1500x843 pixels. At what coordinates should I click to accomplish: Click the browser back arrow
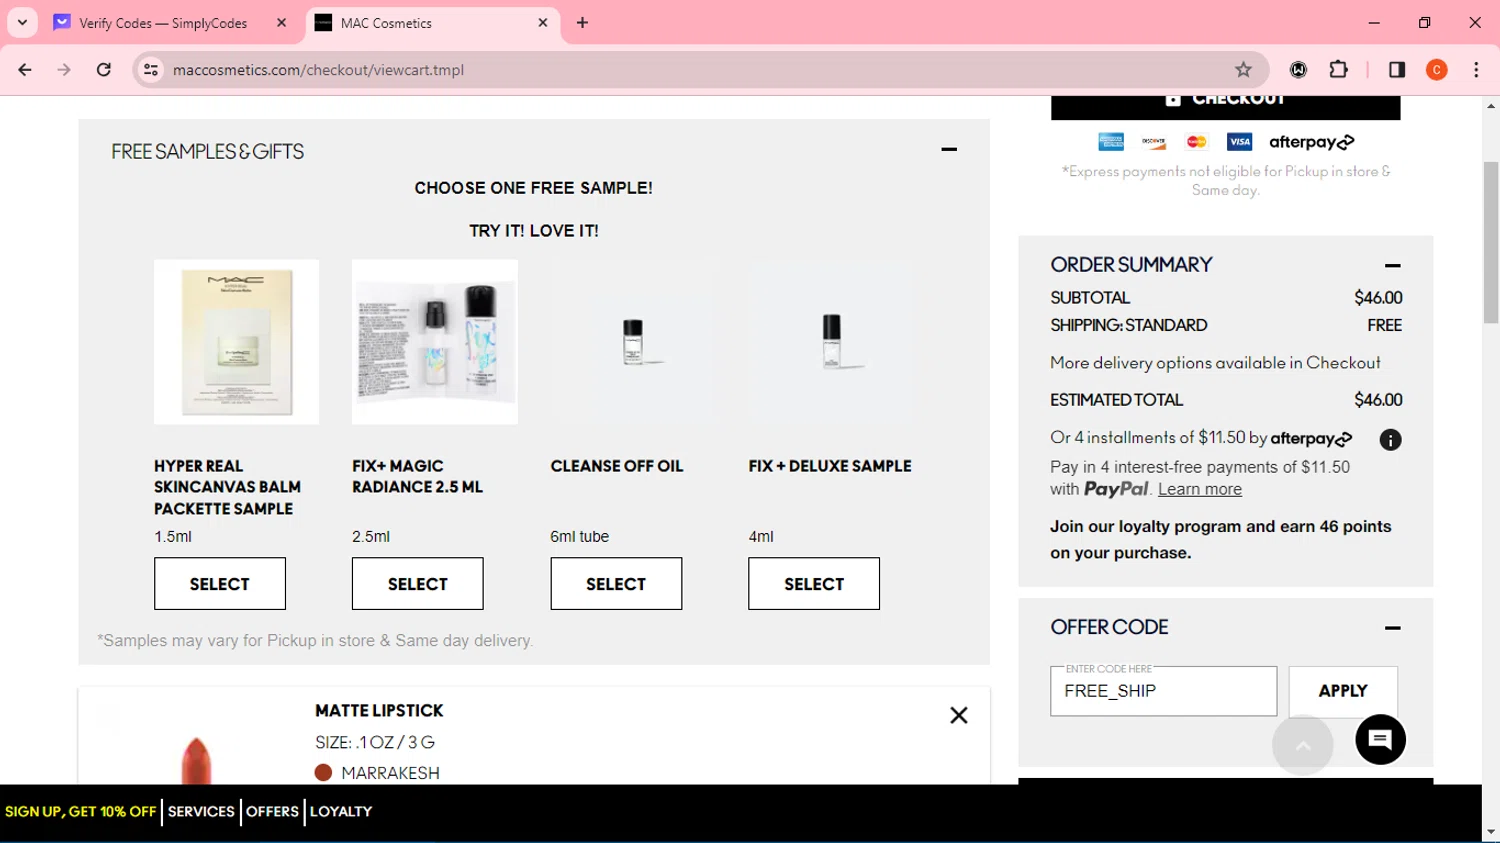(x=25, y=70)
